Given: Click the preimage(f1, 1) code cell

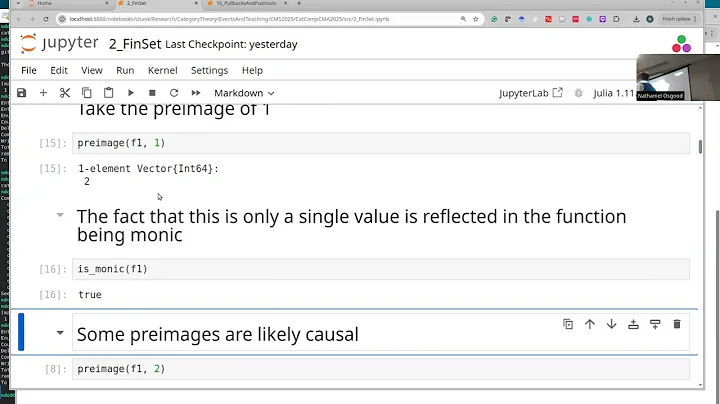Looking at the screenshot, I should 381,143.
